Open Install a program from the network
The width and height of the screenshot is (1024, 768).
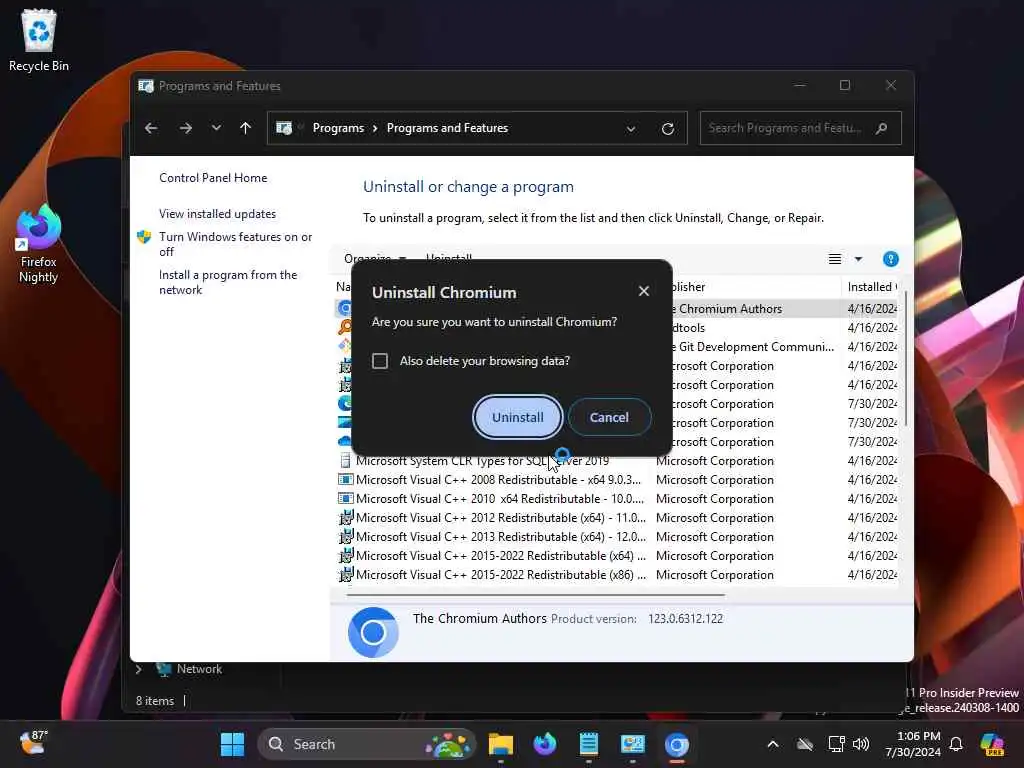coord(228,282)
